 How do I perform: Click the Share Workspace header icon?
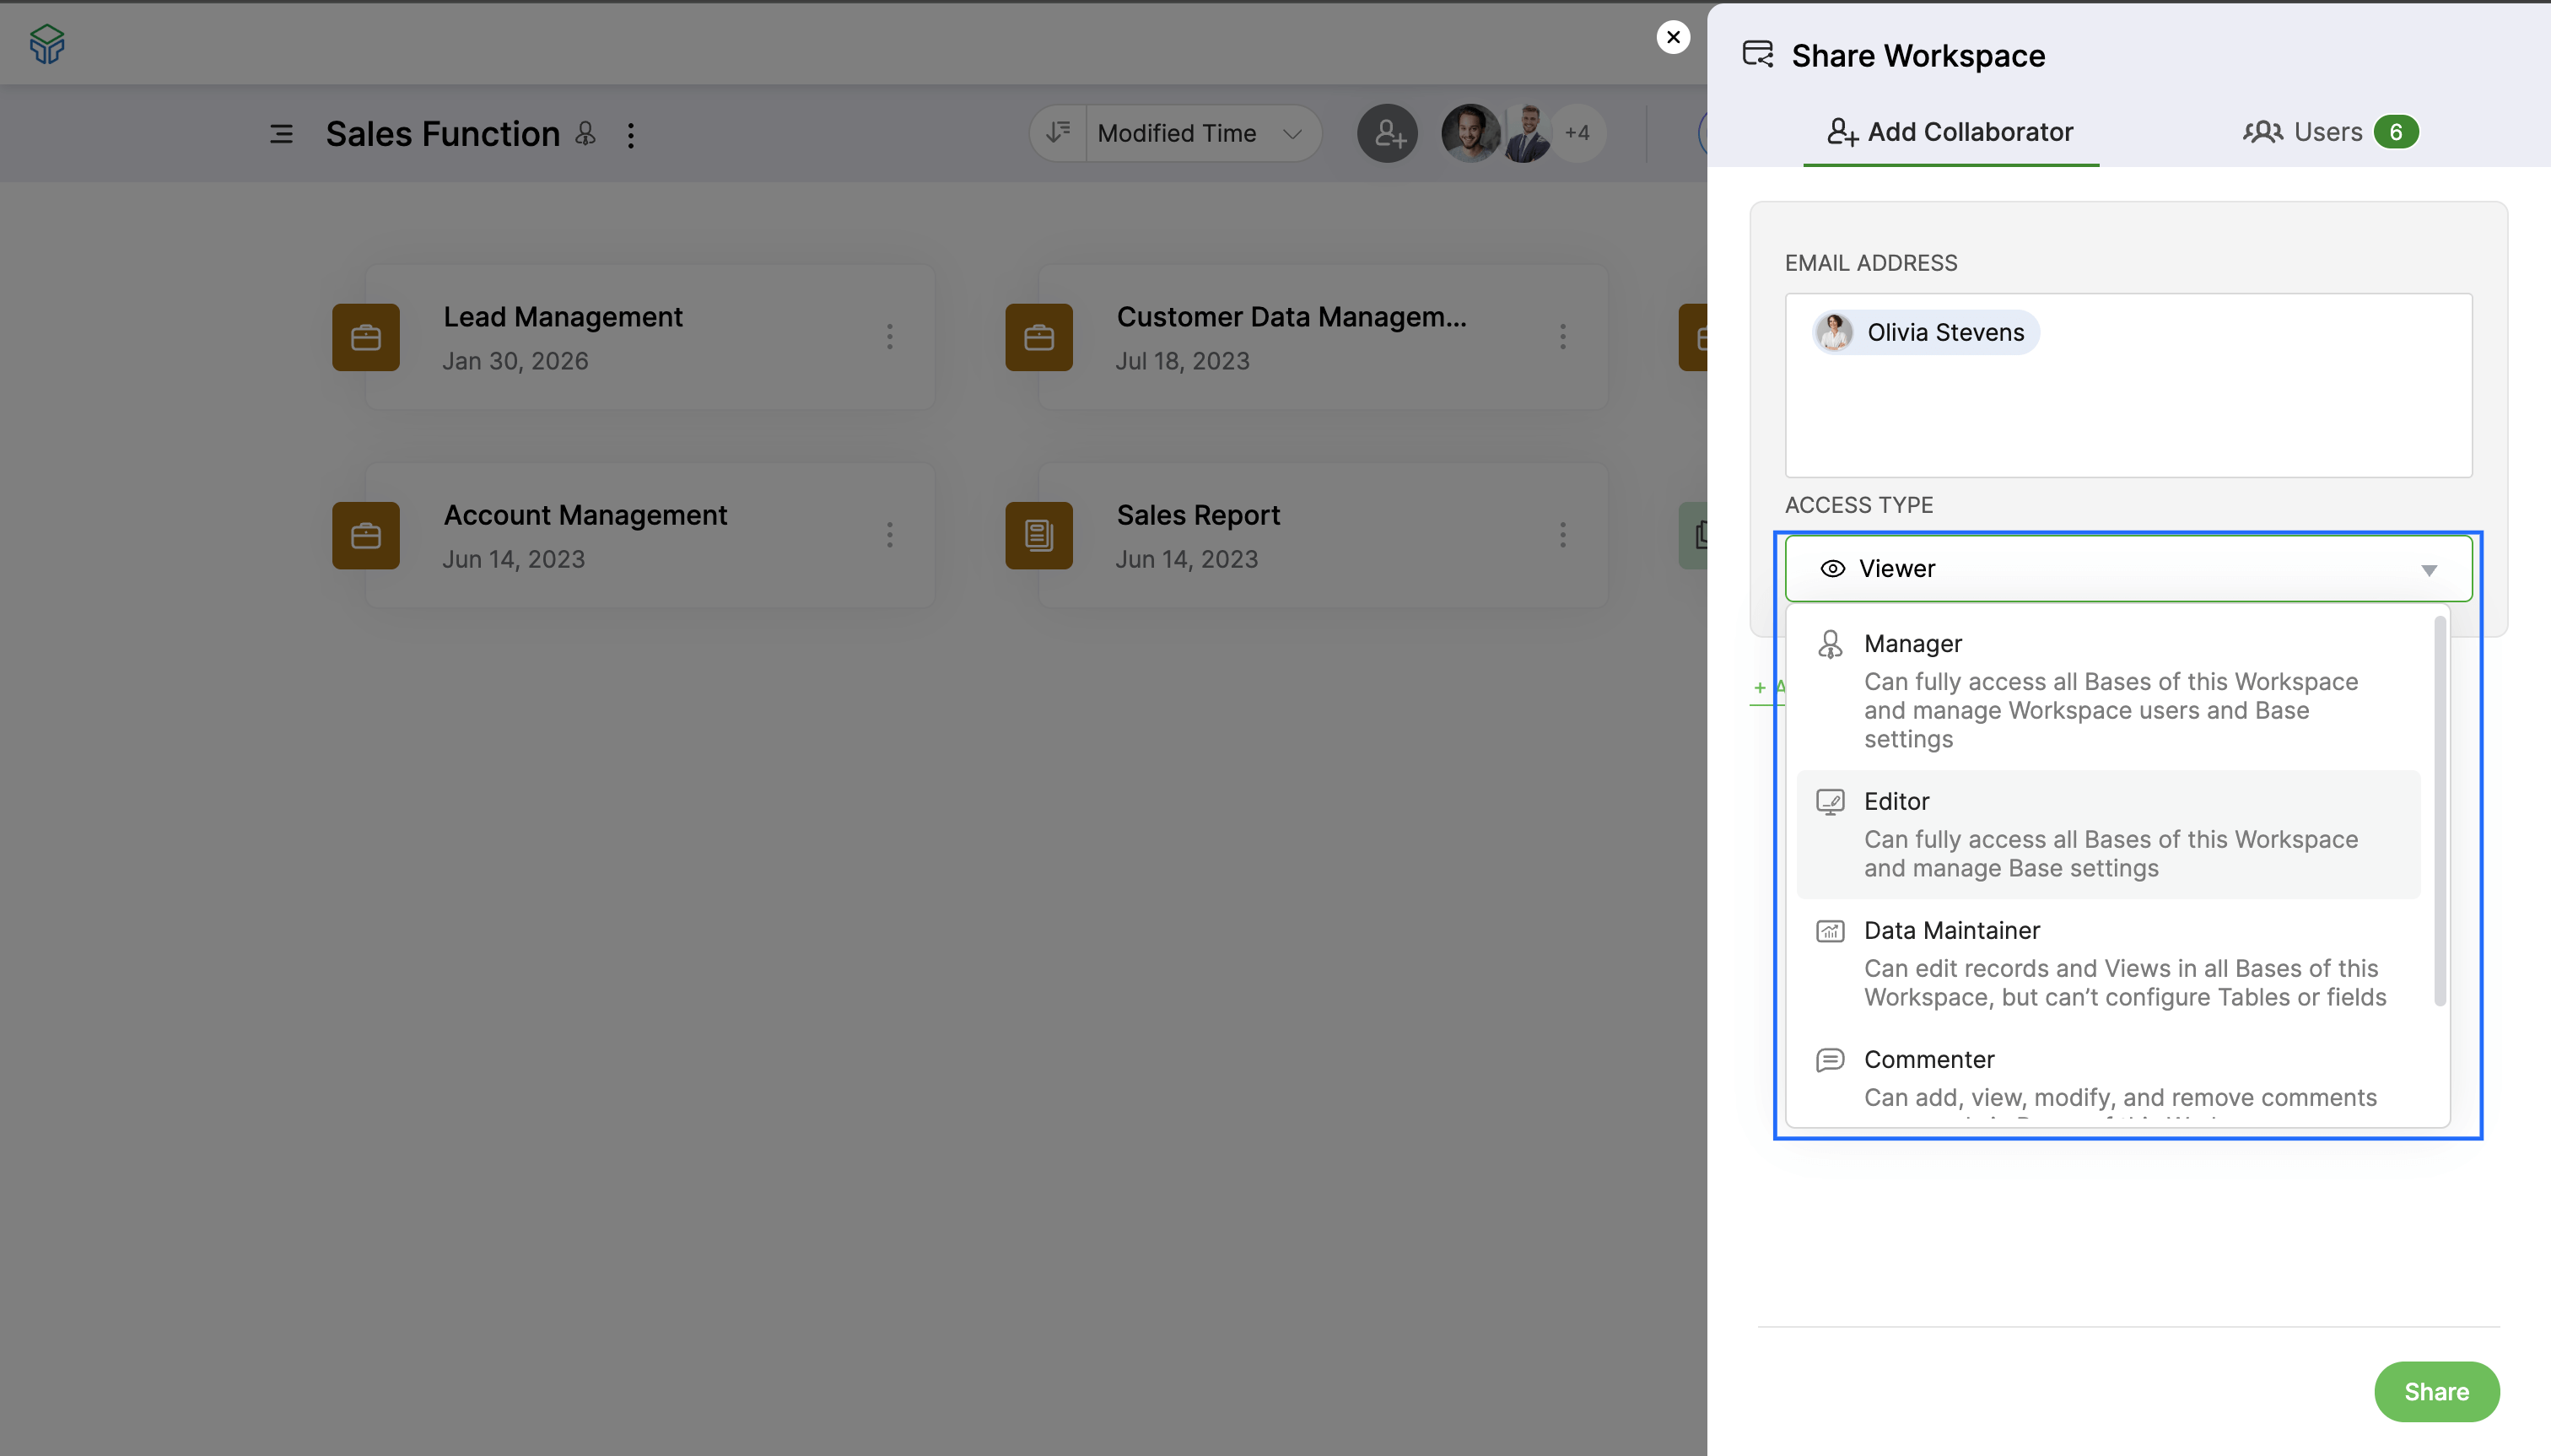(x=1758, y=55)
